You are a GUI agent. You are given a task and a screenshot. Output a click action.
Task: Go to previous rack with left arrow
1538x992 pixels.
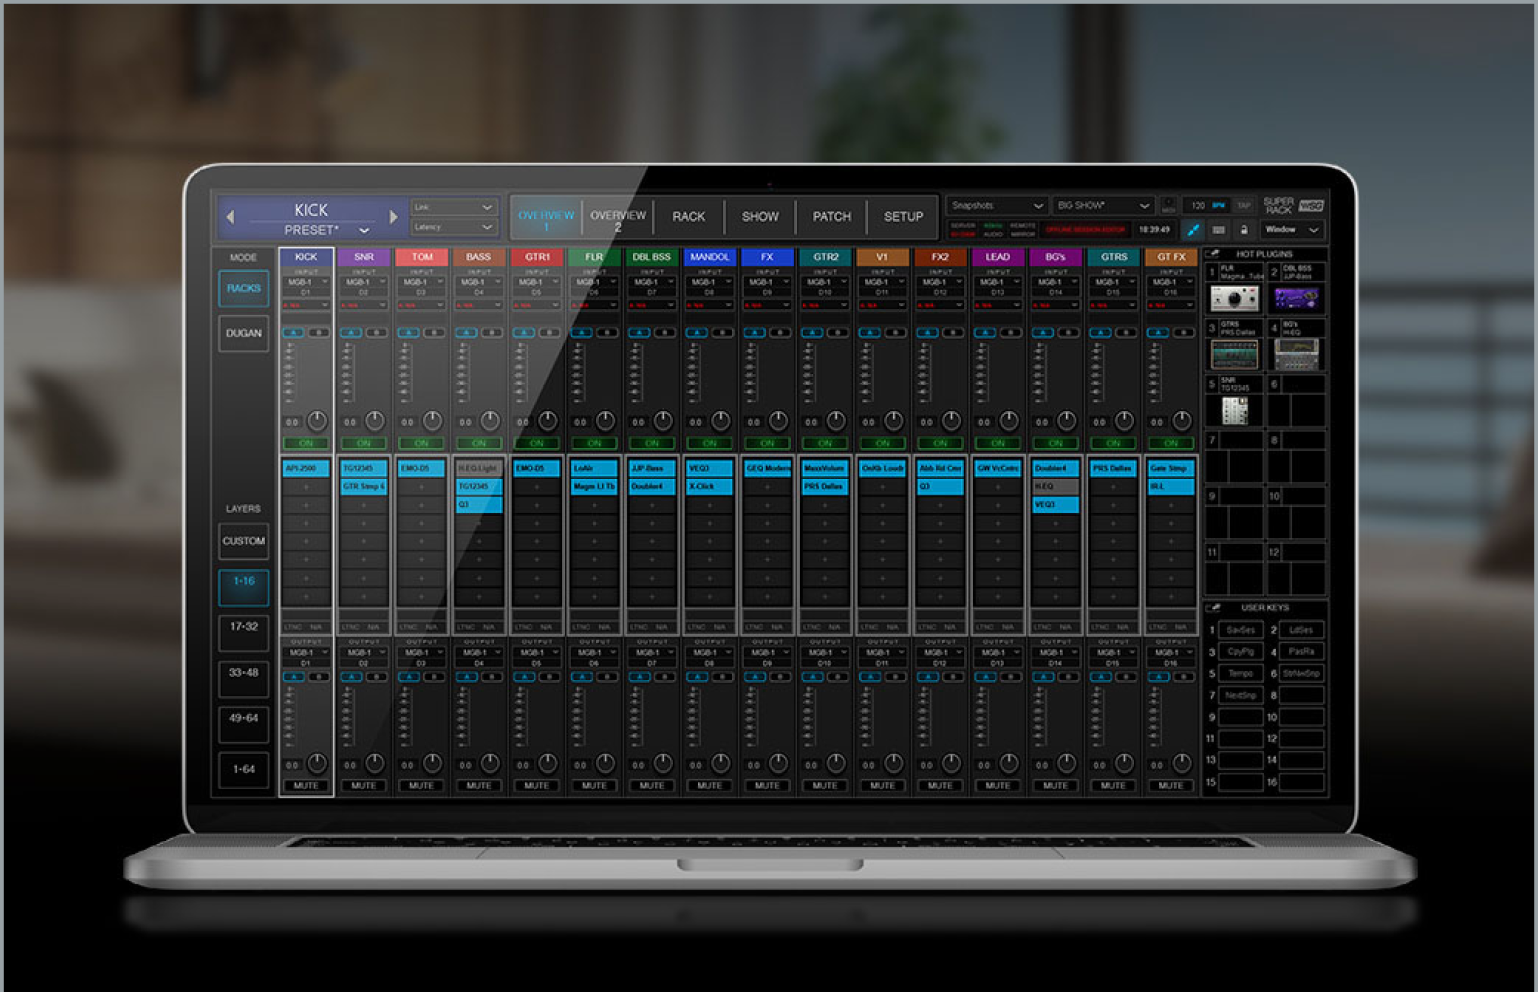(231, 217)
